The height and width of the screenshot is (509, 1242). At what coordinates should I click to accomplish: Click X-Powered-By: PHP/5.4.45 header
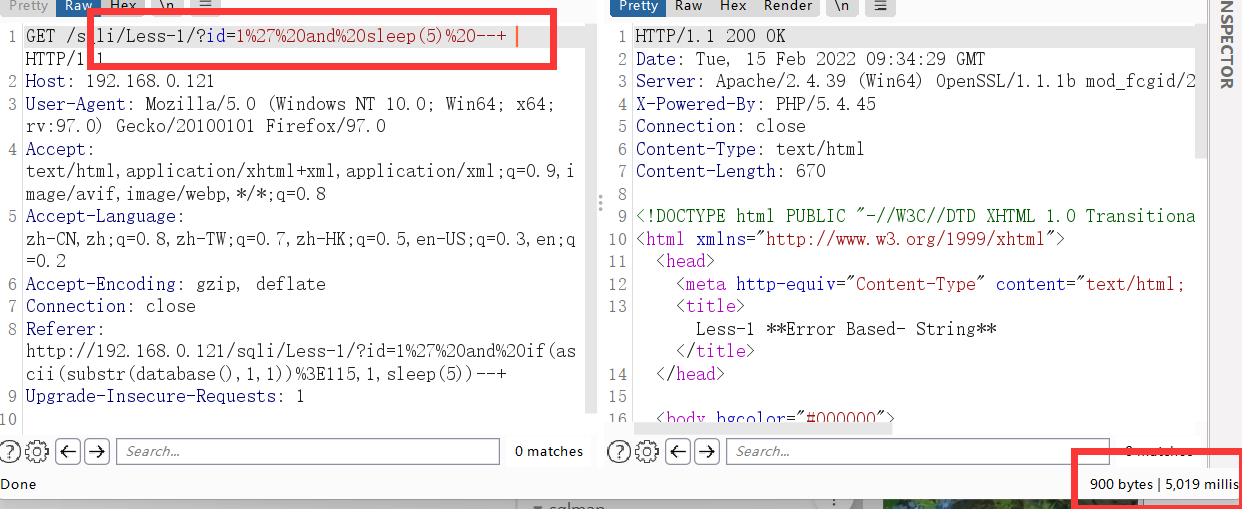756,104
